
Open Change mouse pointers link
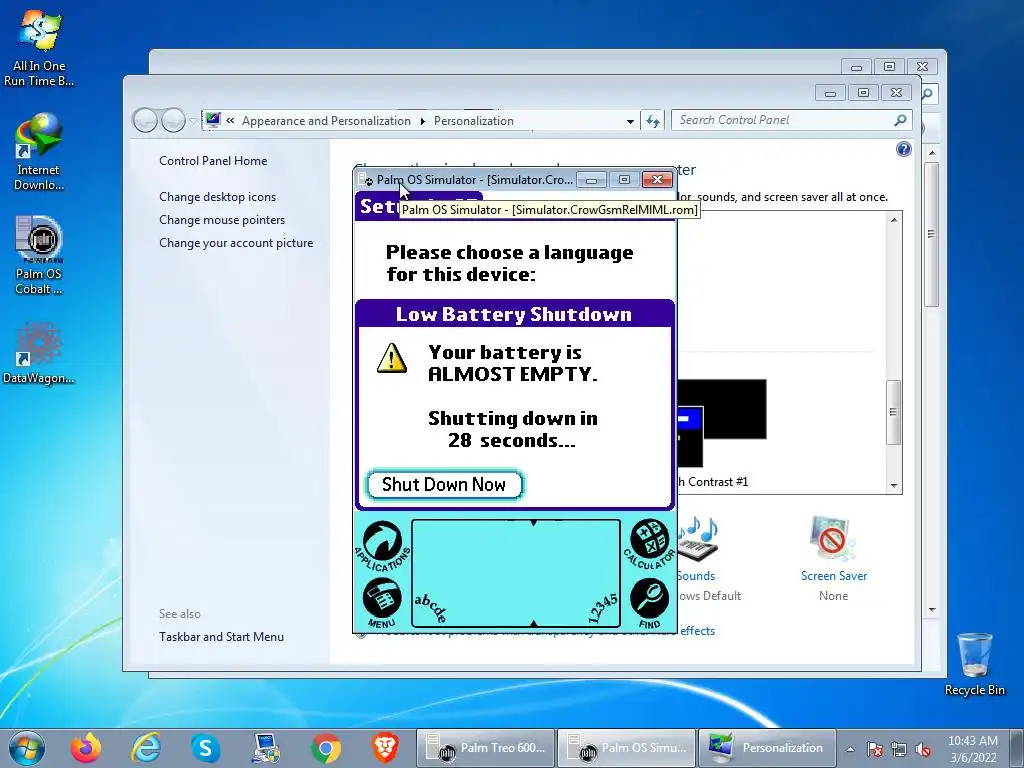[x=222, y=219]
